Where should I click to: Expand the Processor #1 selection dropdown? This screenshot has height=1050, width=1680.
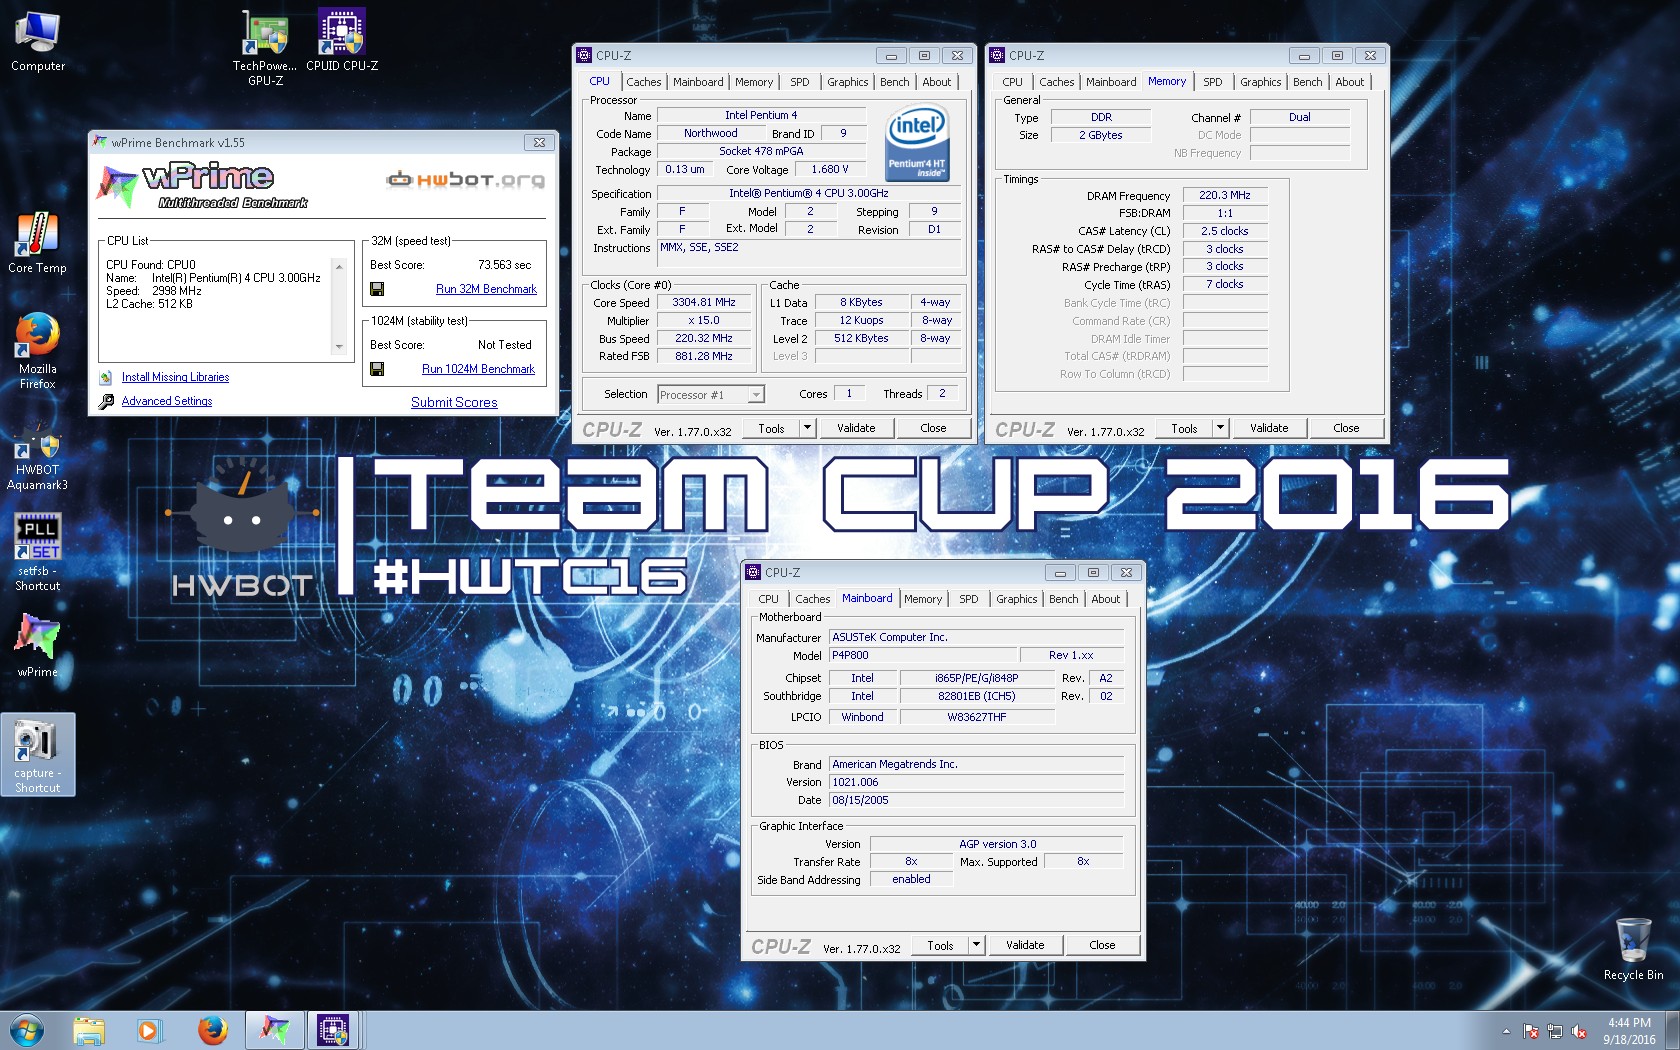click(x=756, y=395)
